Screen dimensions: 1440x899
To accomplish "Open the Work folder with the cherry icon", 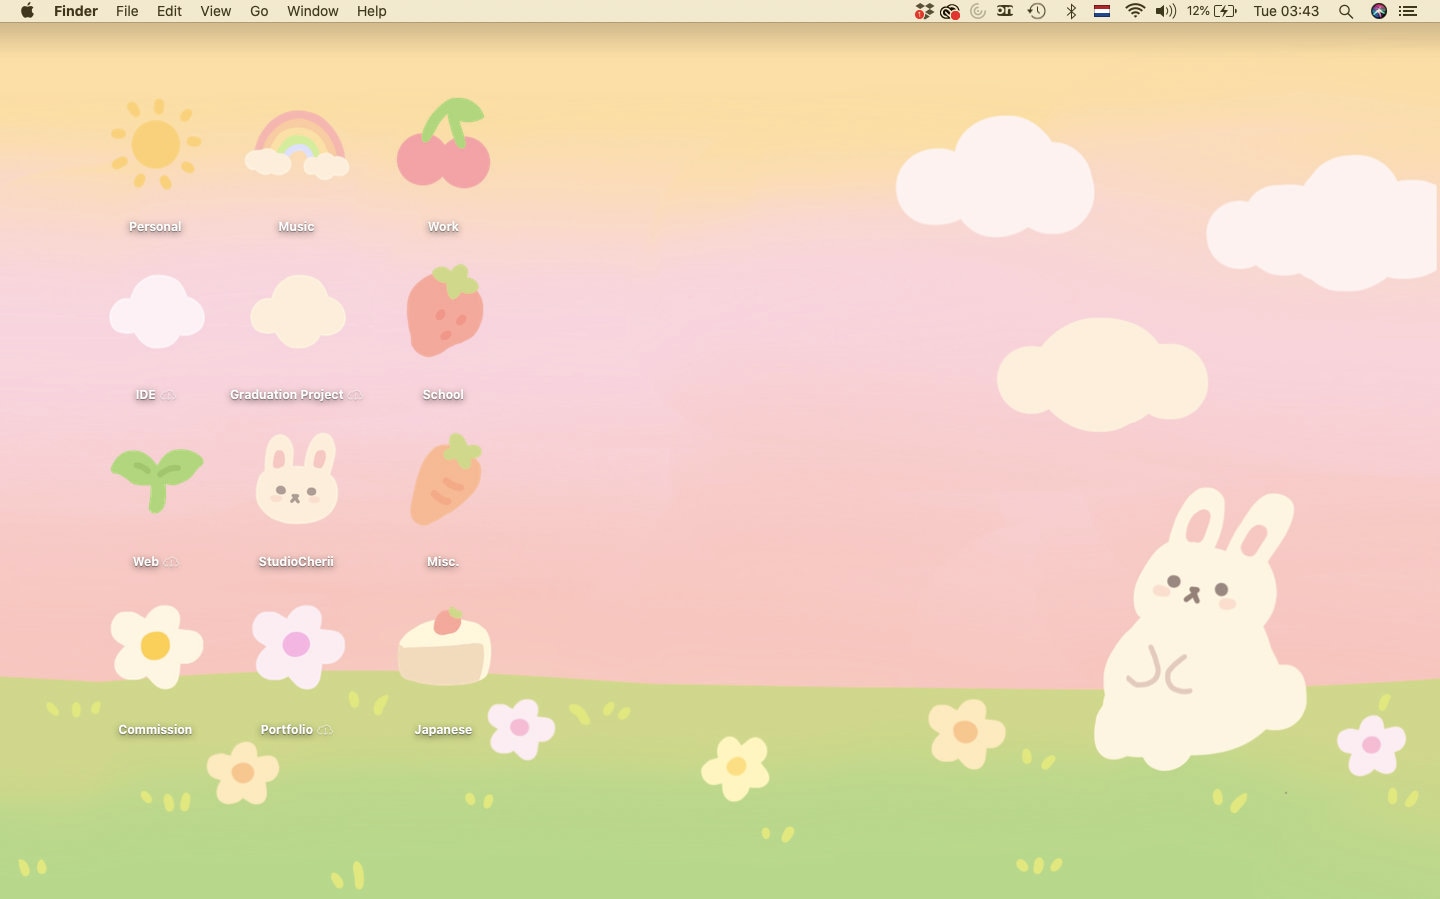I will pos(443,145).
